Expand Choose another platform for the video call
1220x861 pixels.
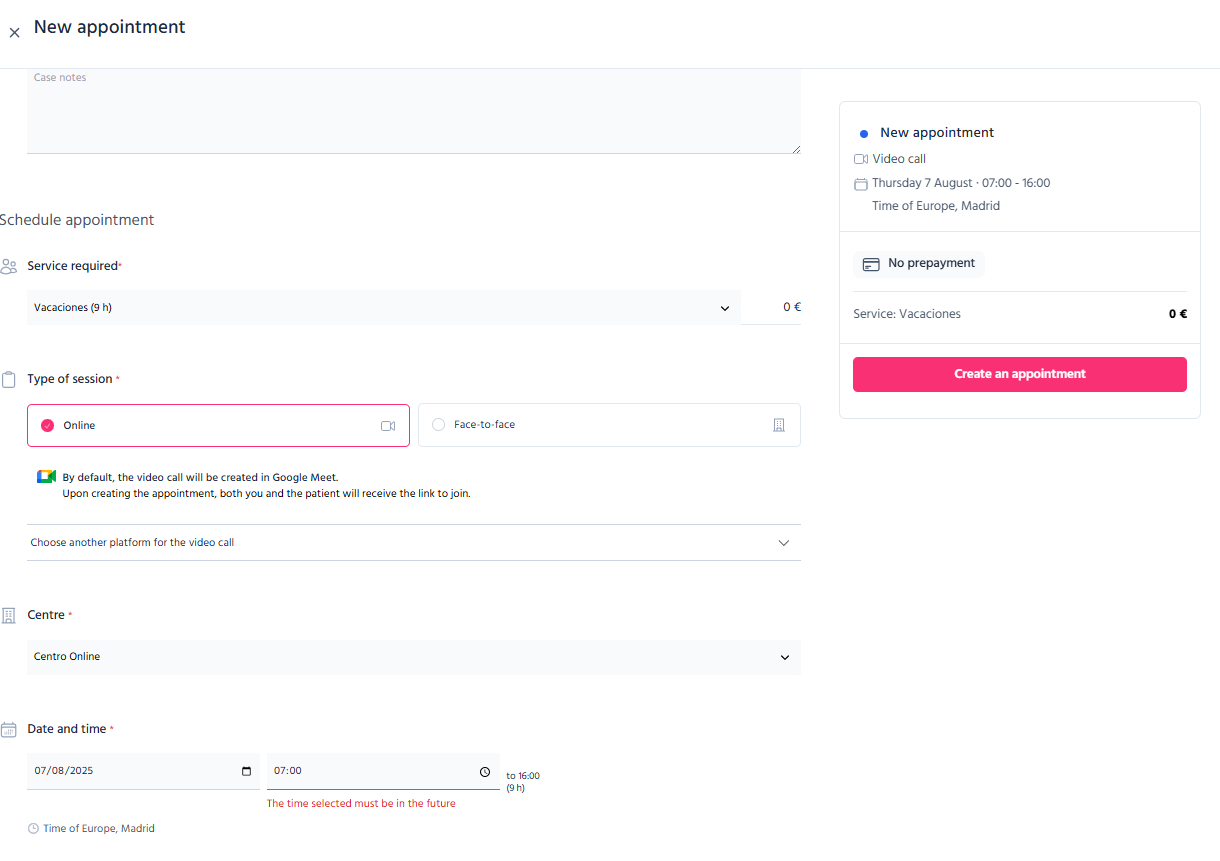click(x=413, y=543)
